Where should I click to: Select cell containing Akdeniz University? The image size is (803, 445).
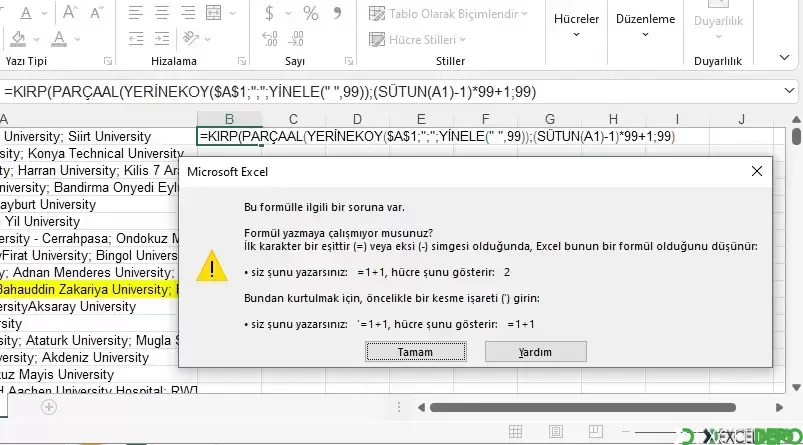pyautogui.click(x=89, y=357)
